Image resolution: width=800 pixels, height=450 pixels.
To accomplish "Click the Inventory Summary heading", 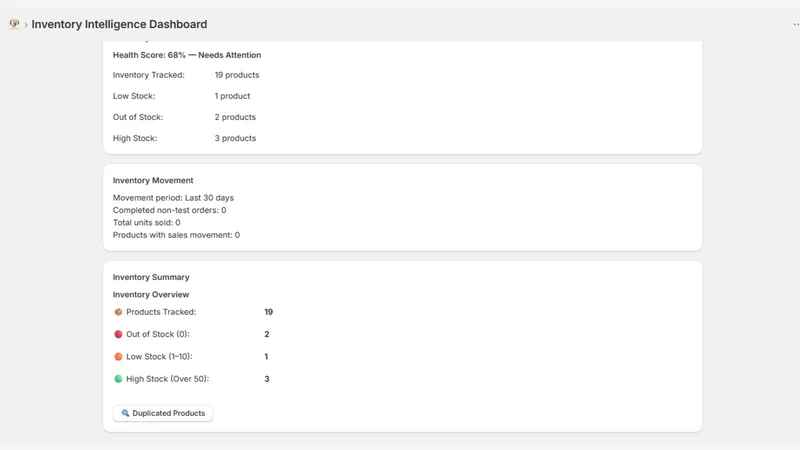I will [x=151, y=277].
